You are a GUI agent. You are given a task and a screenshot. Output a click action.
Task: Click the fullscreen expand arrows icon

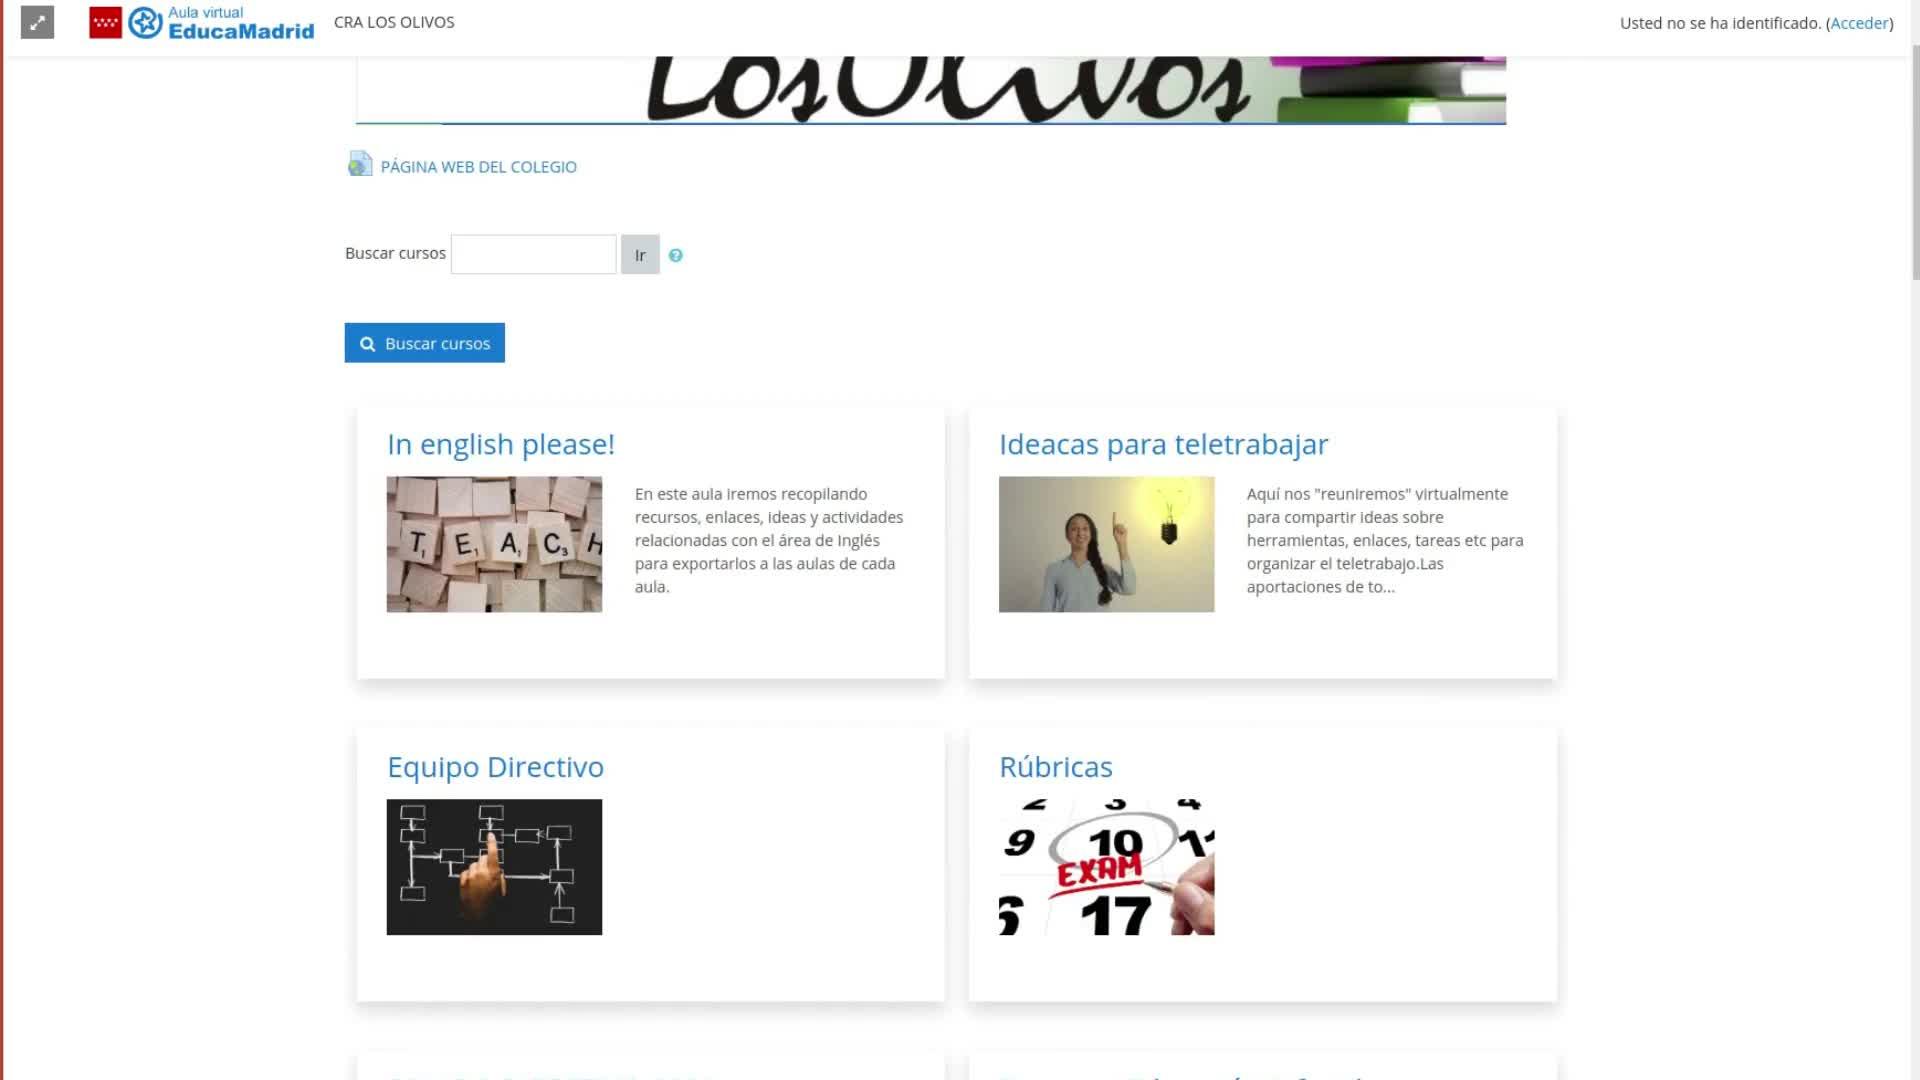pos(37,22)
